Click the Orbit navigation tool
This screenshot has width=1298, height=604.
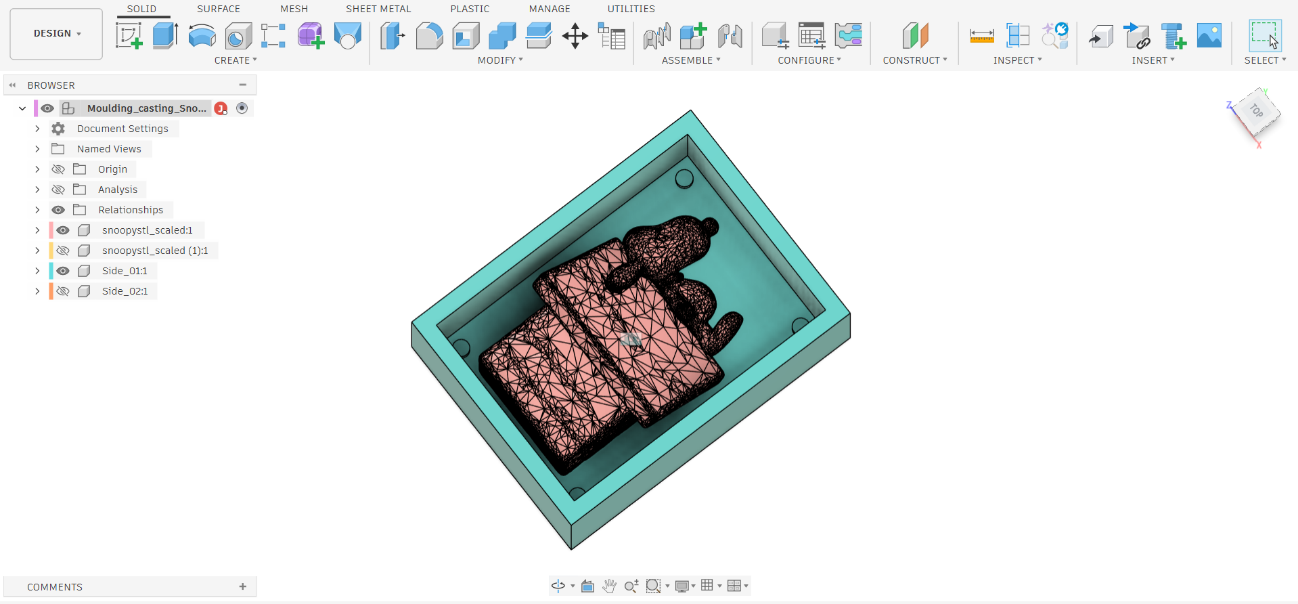558,585
